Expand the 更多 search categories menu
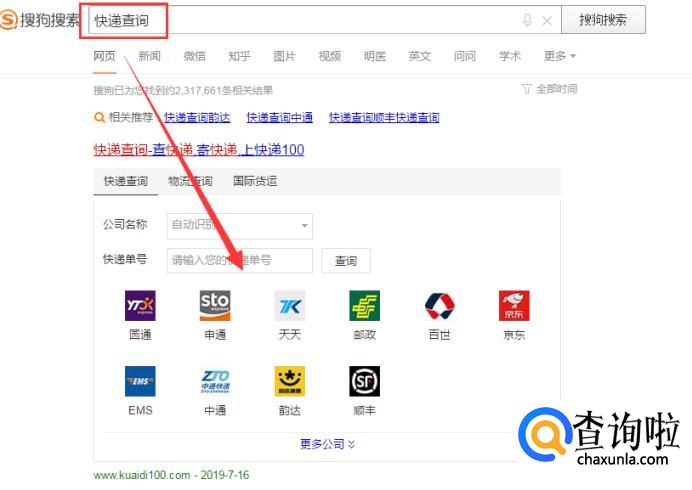This screenshot has height=490, width=692. tap(560, 56)
